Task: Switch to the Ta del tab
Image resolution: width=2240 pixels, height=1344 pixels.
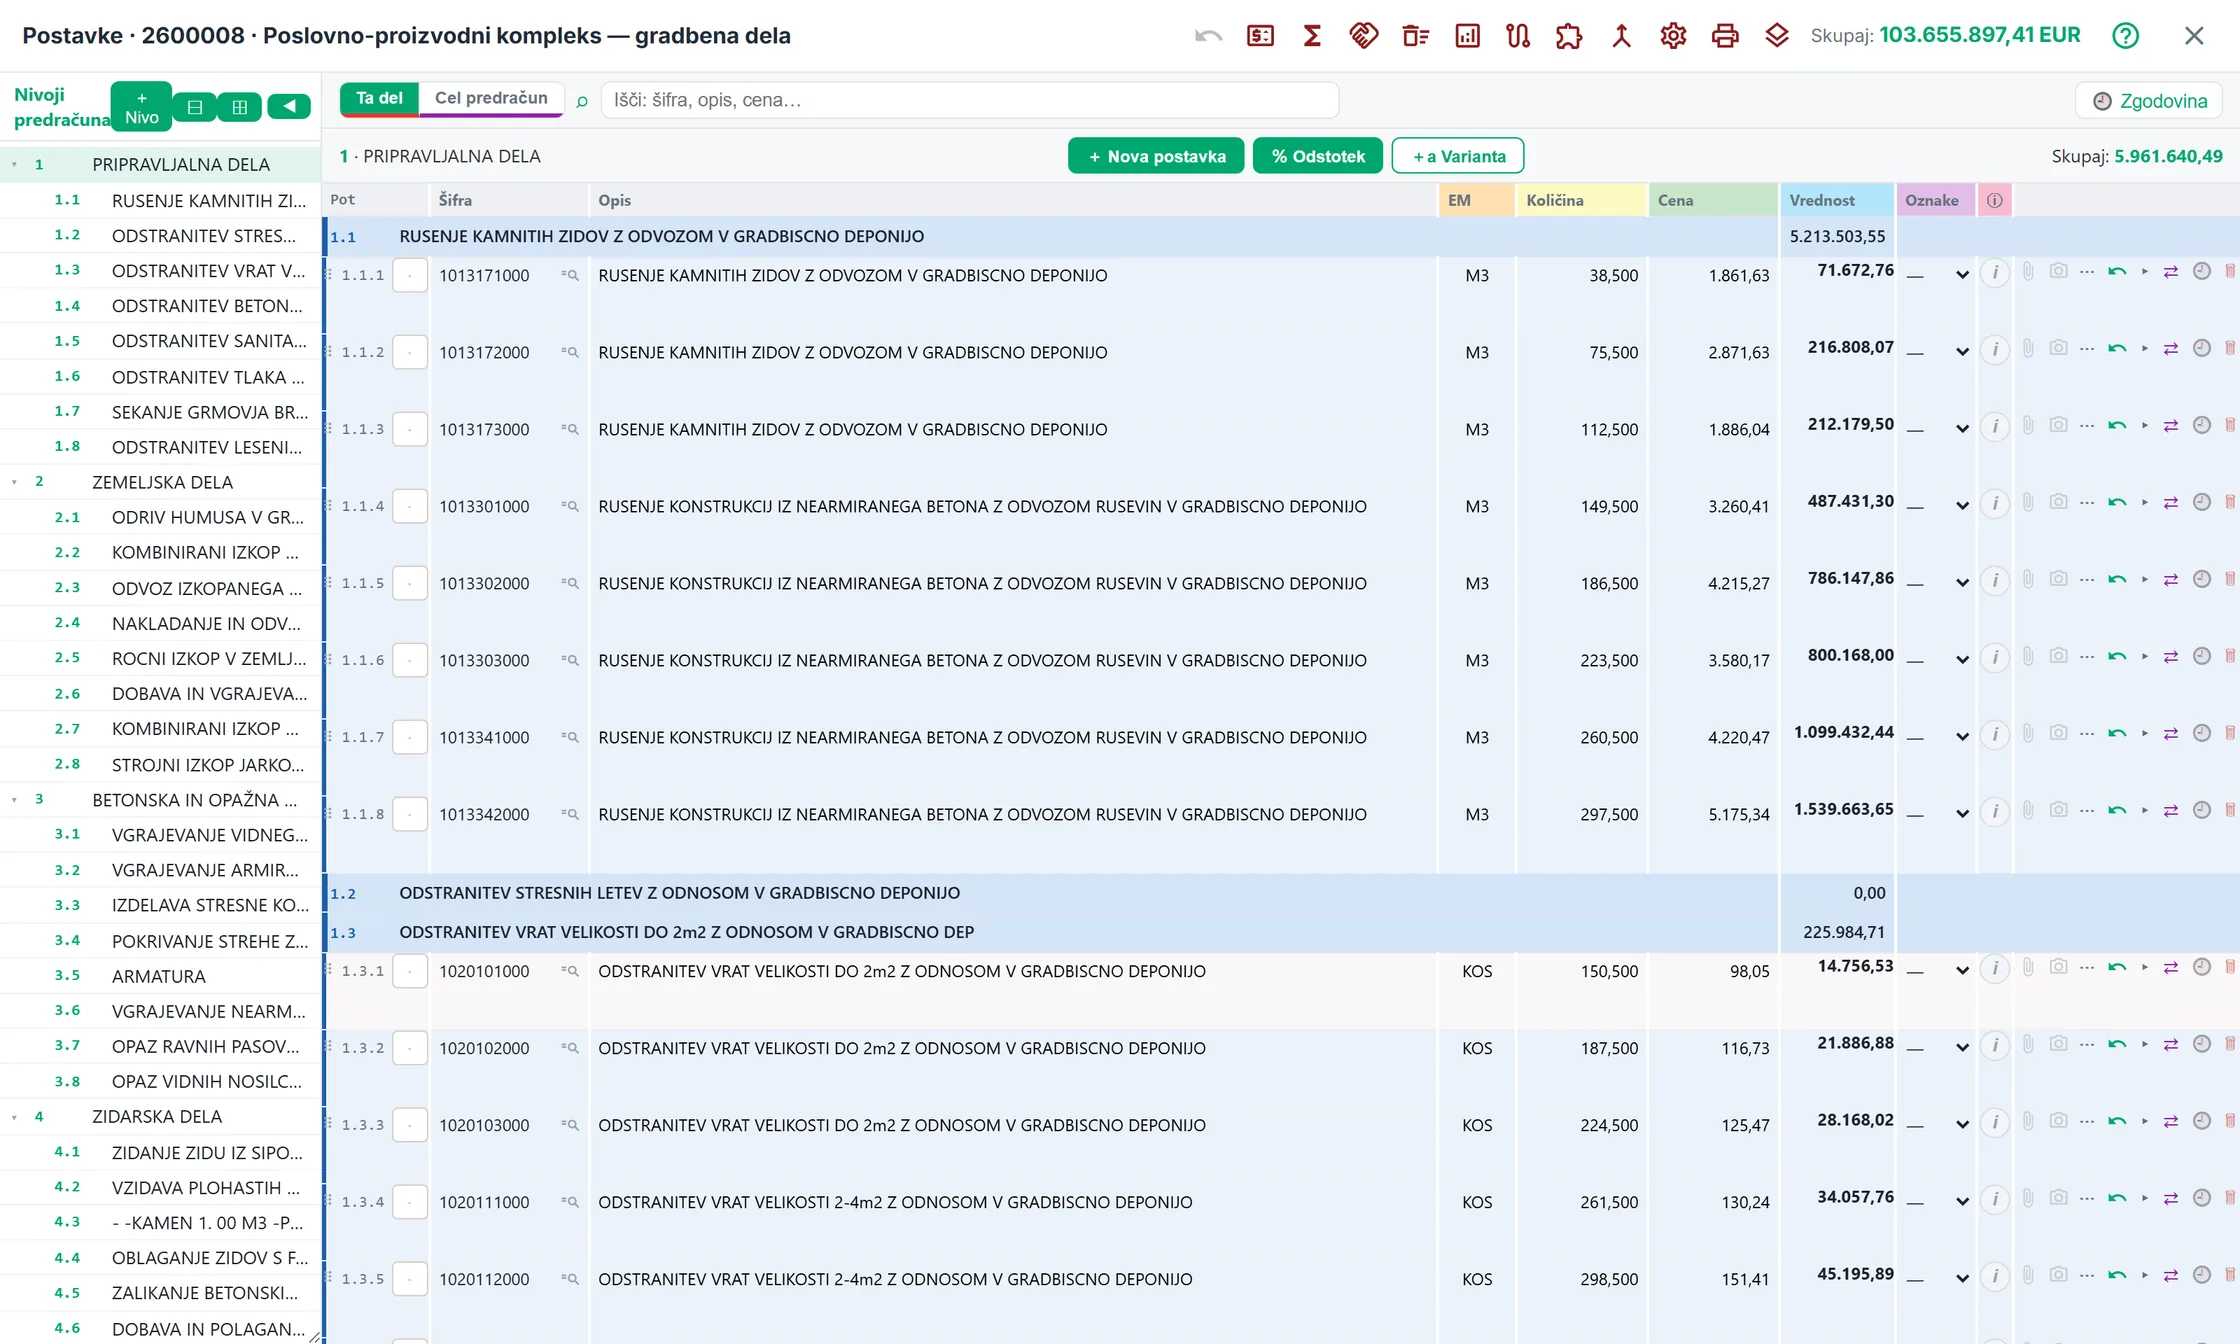Action: coord(380,99)
